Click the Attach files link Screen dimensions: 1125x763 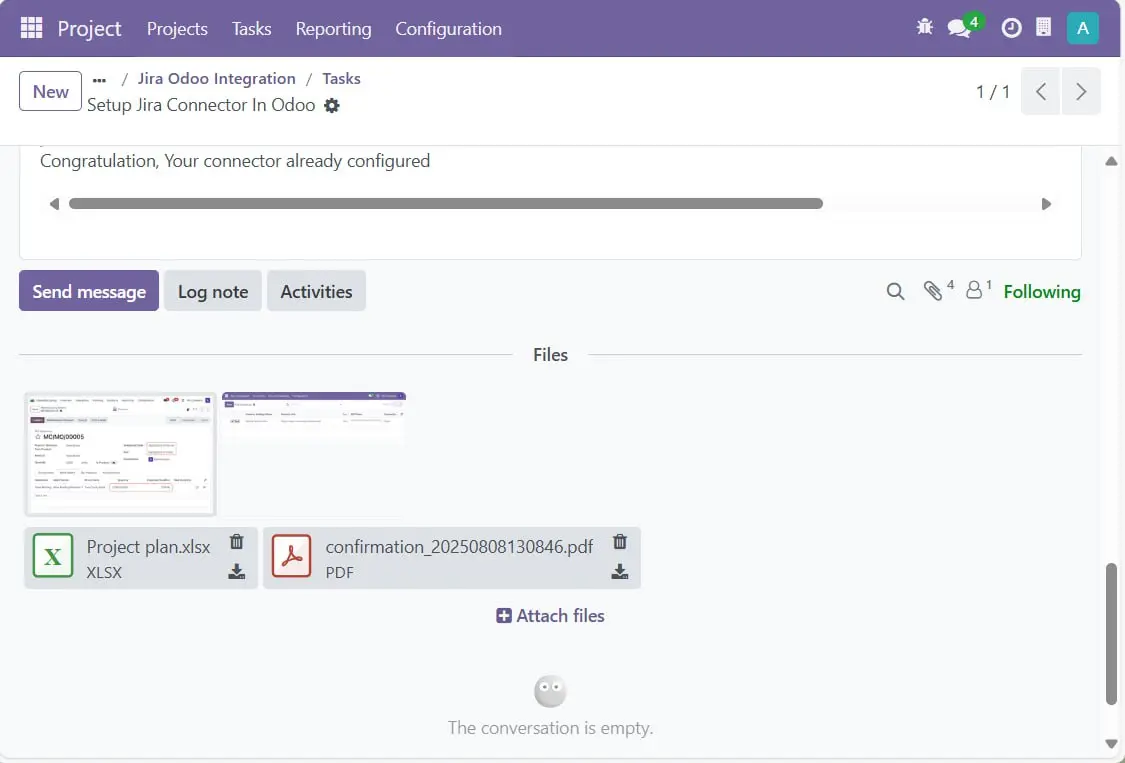pos(550,616)
